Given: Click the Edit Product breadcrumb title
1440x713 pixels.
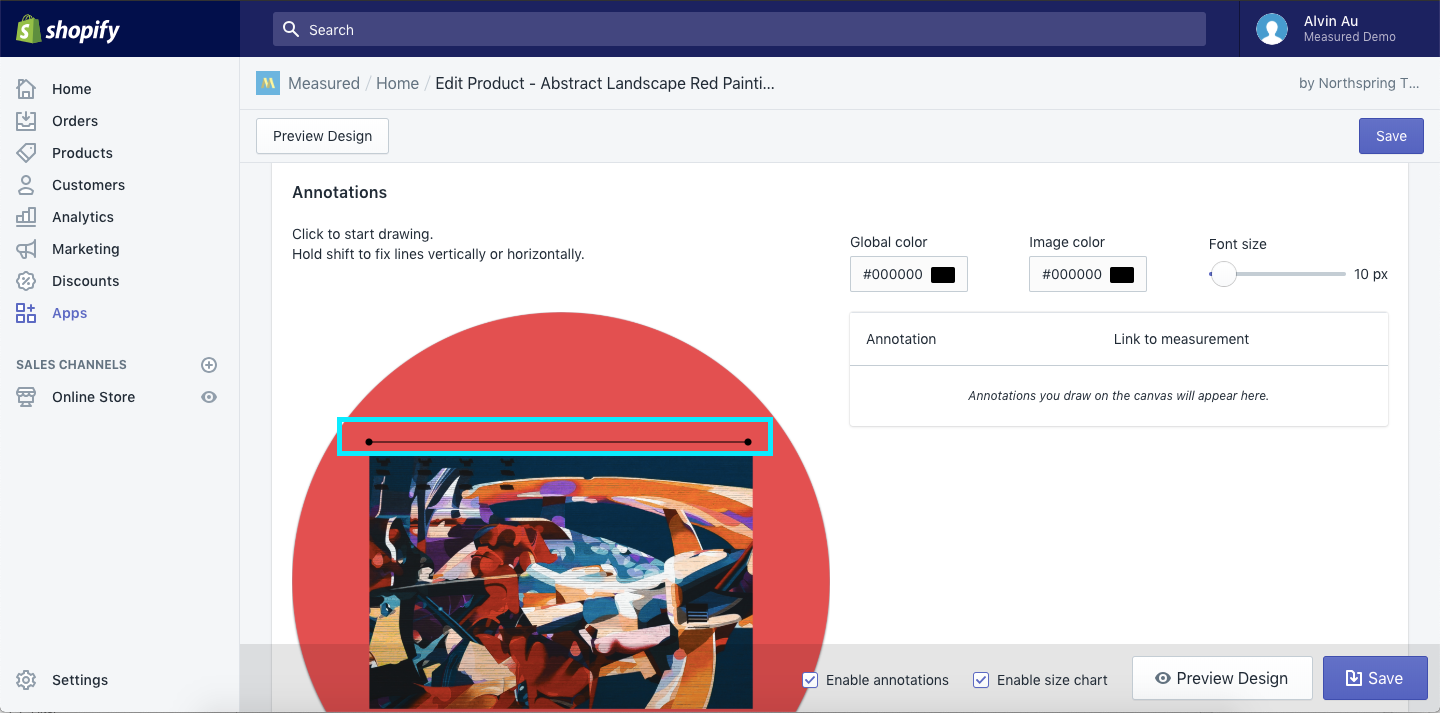Looking at the screenshot, I should 605,83.
